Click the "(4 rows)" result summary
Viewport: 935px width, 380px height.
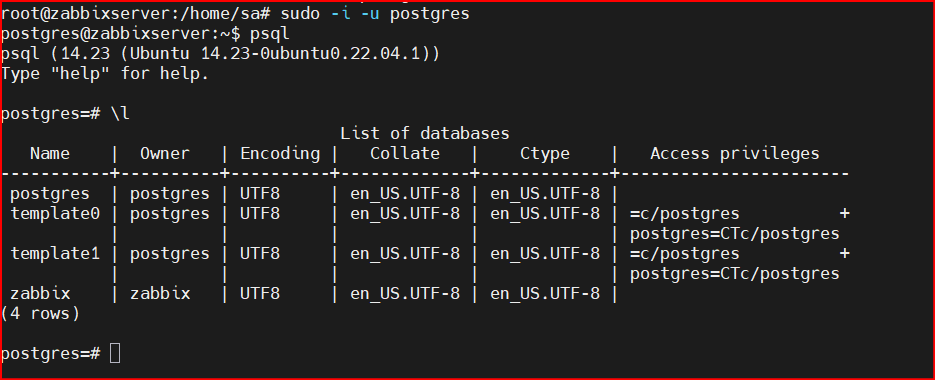pos(41,313)
